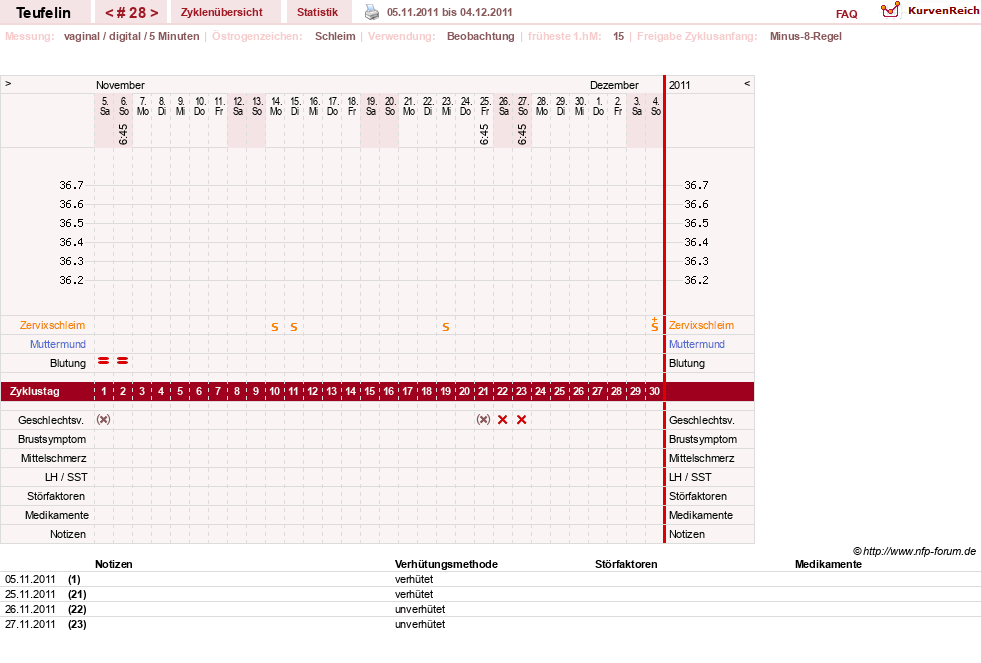Click the cervical mucus S marker on day 19

pos(445,327)
